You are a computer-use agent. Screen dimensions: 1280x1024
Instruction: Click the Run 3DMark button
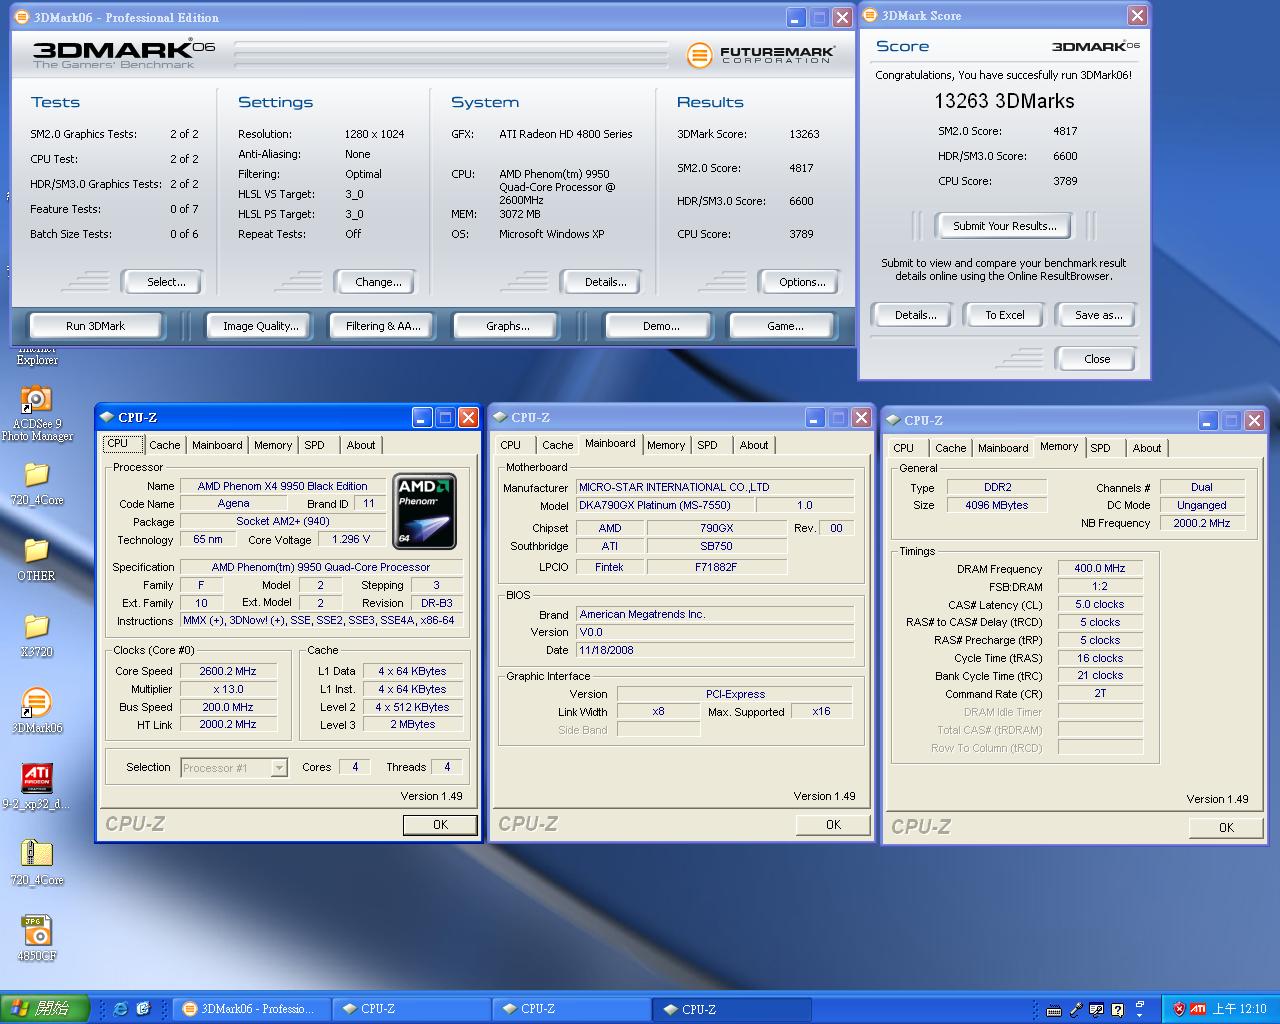96,326
